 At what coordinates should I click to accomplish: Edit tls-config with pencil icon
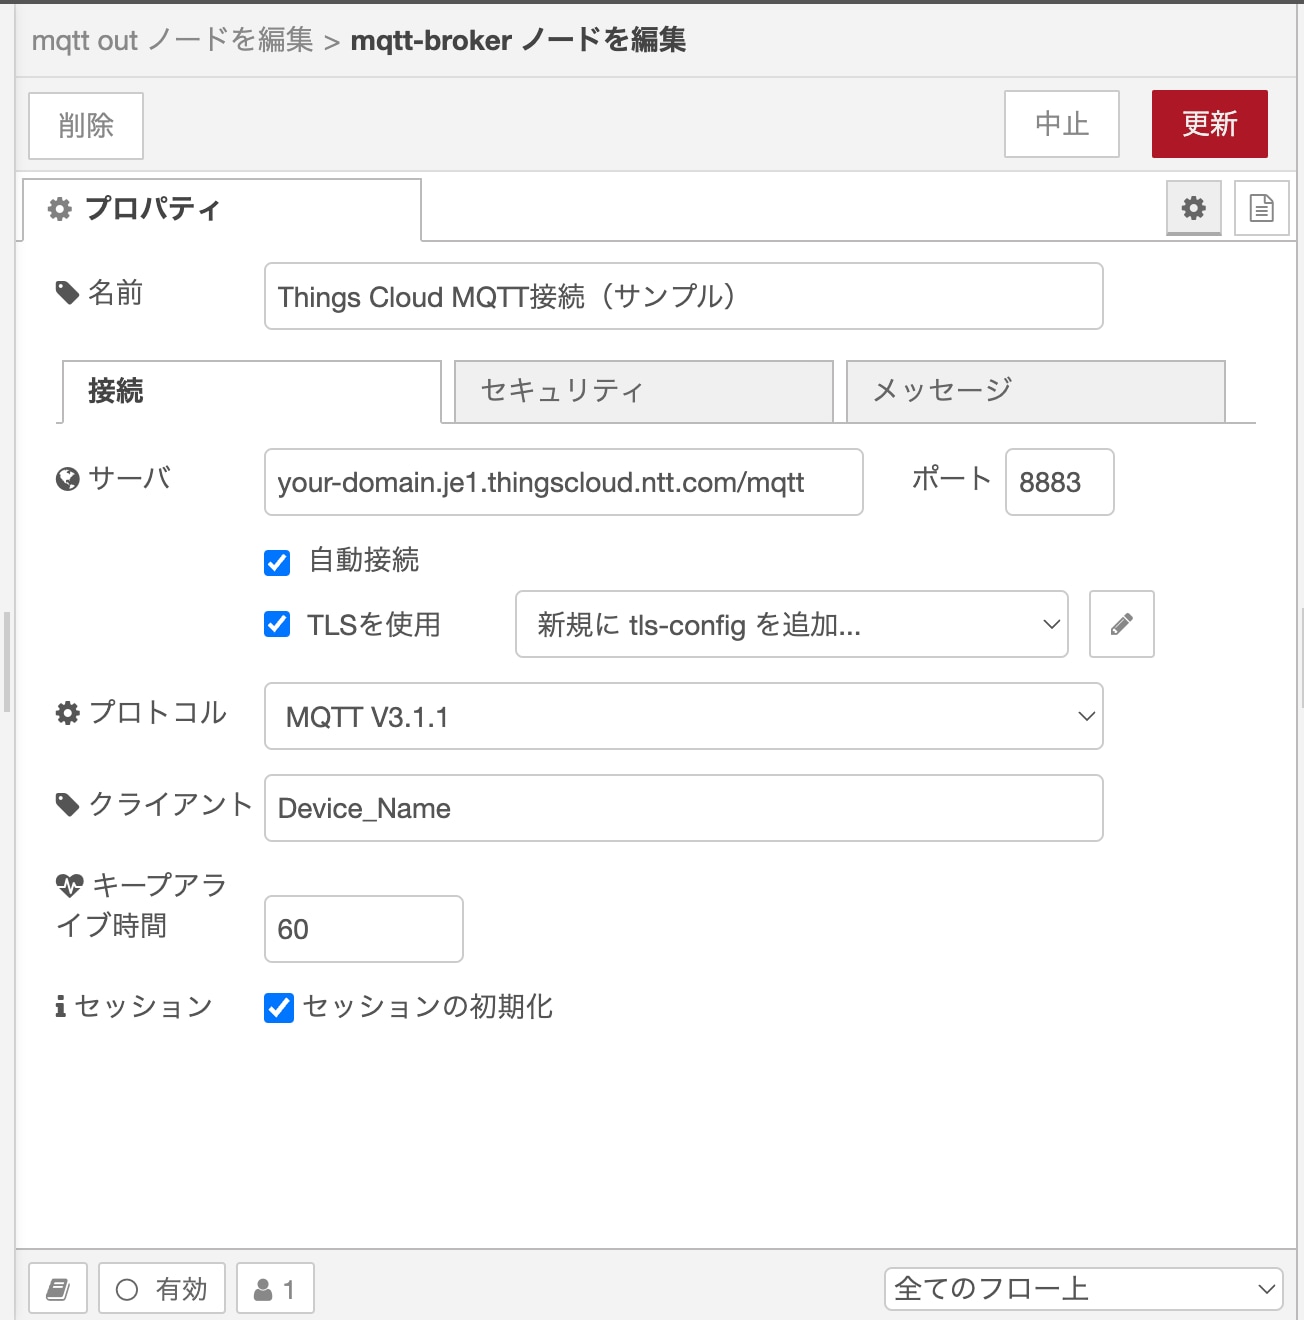1122,624
